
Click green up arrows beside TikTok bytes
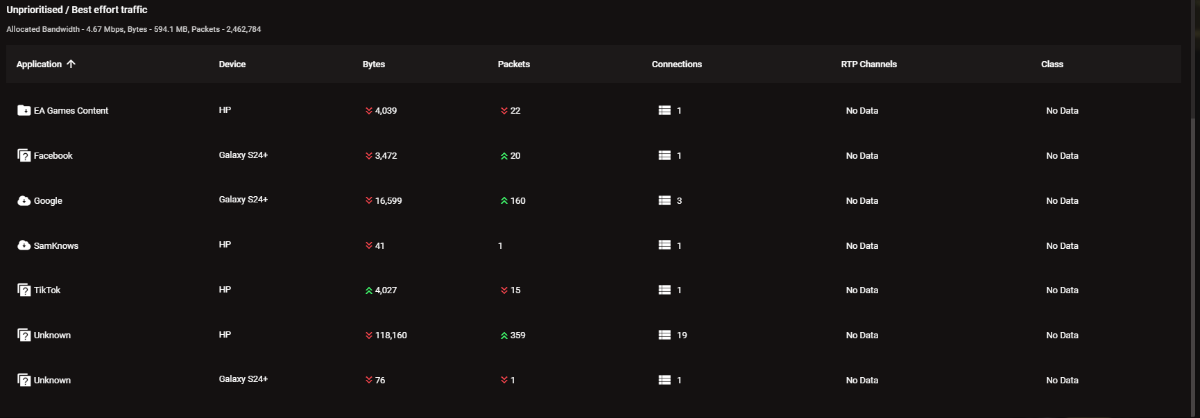369,290
